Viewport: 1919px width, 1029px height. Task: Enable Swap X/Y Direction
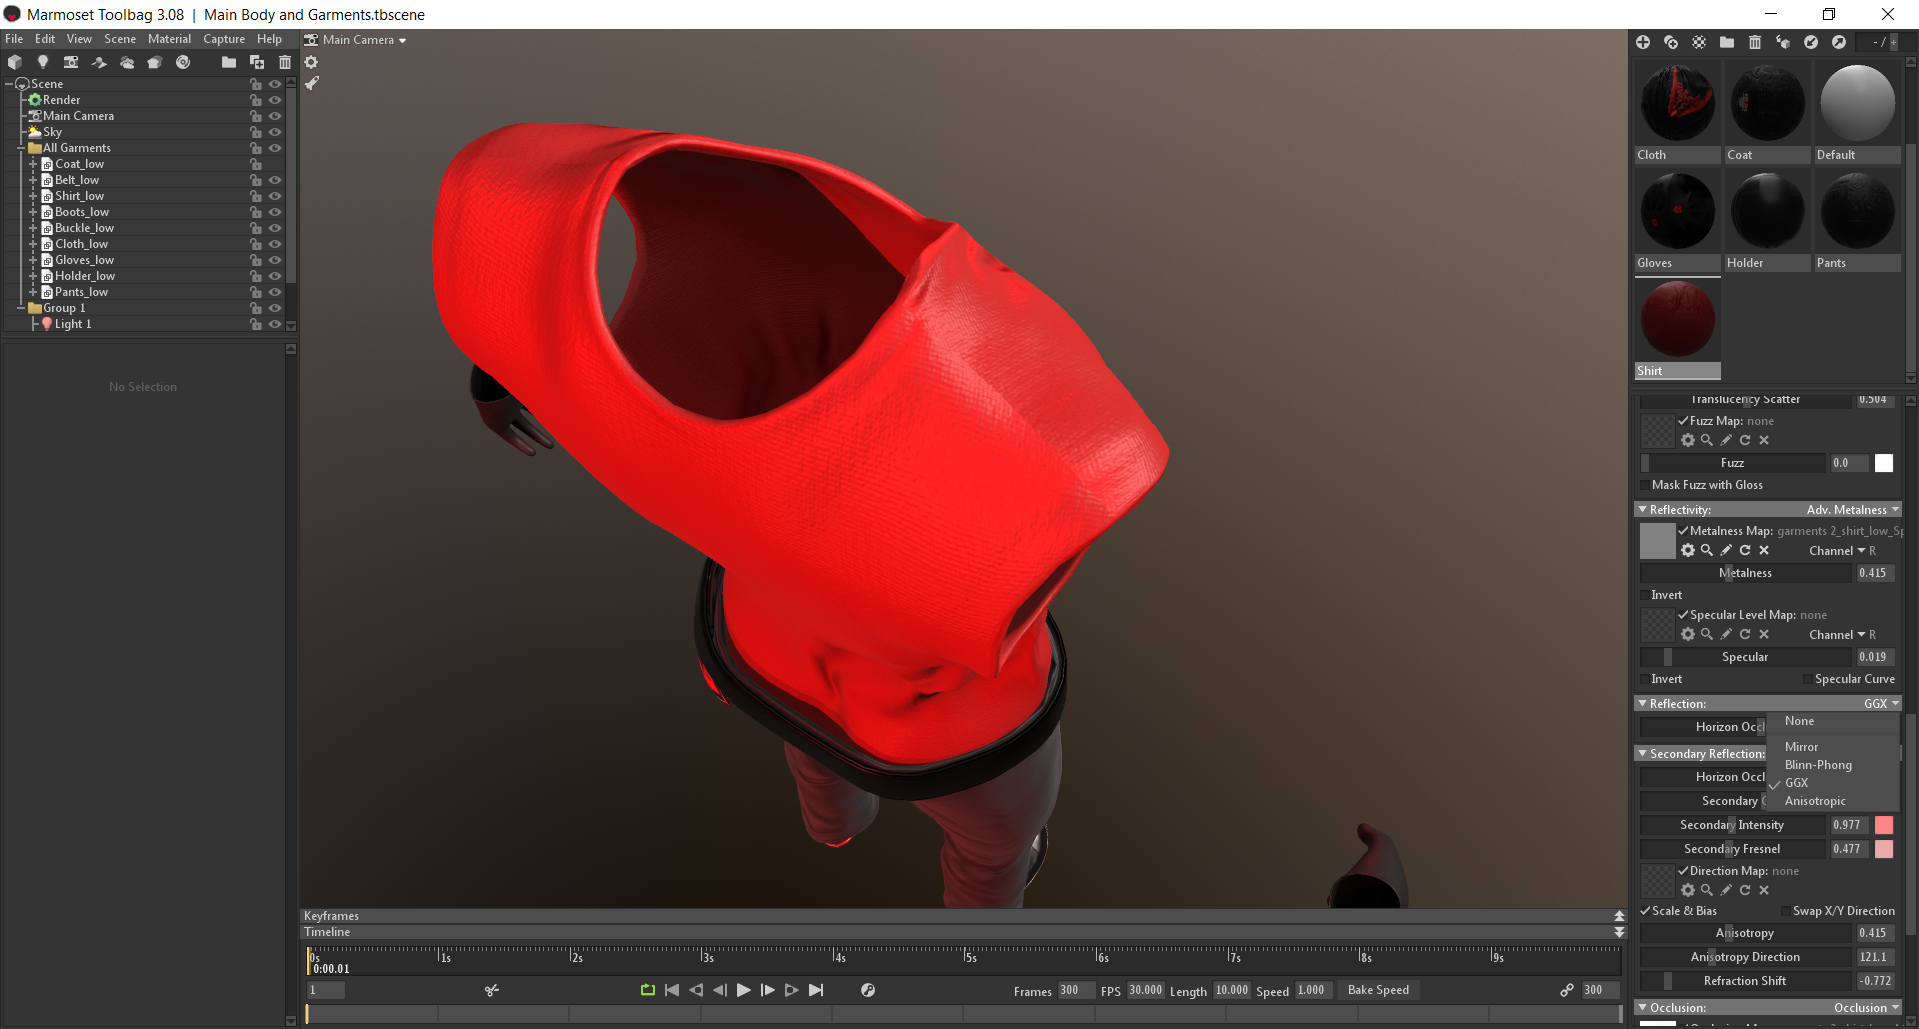(x=1786, y=911)
